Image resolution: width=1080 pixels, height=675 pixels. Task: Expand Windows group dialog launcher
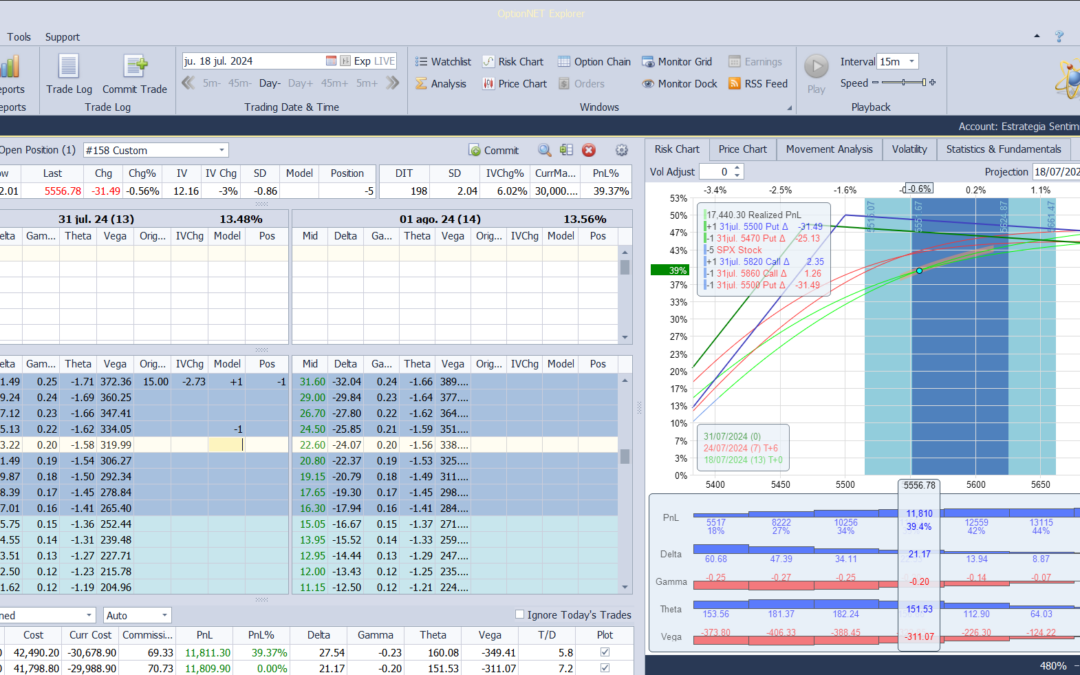789,107
